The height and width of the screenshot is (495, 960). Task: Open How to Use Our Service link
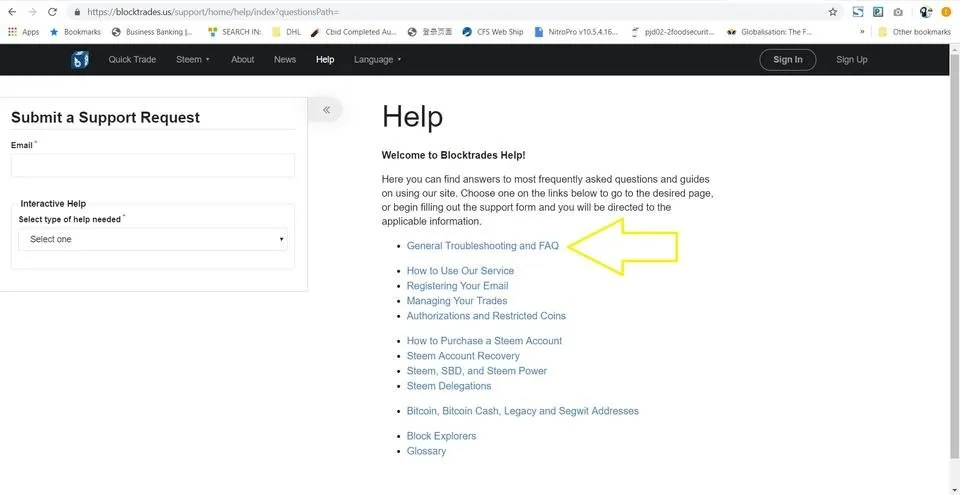[x=460, y=271]
